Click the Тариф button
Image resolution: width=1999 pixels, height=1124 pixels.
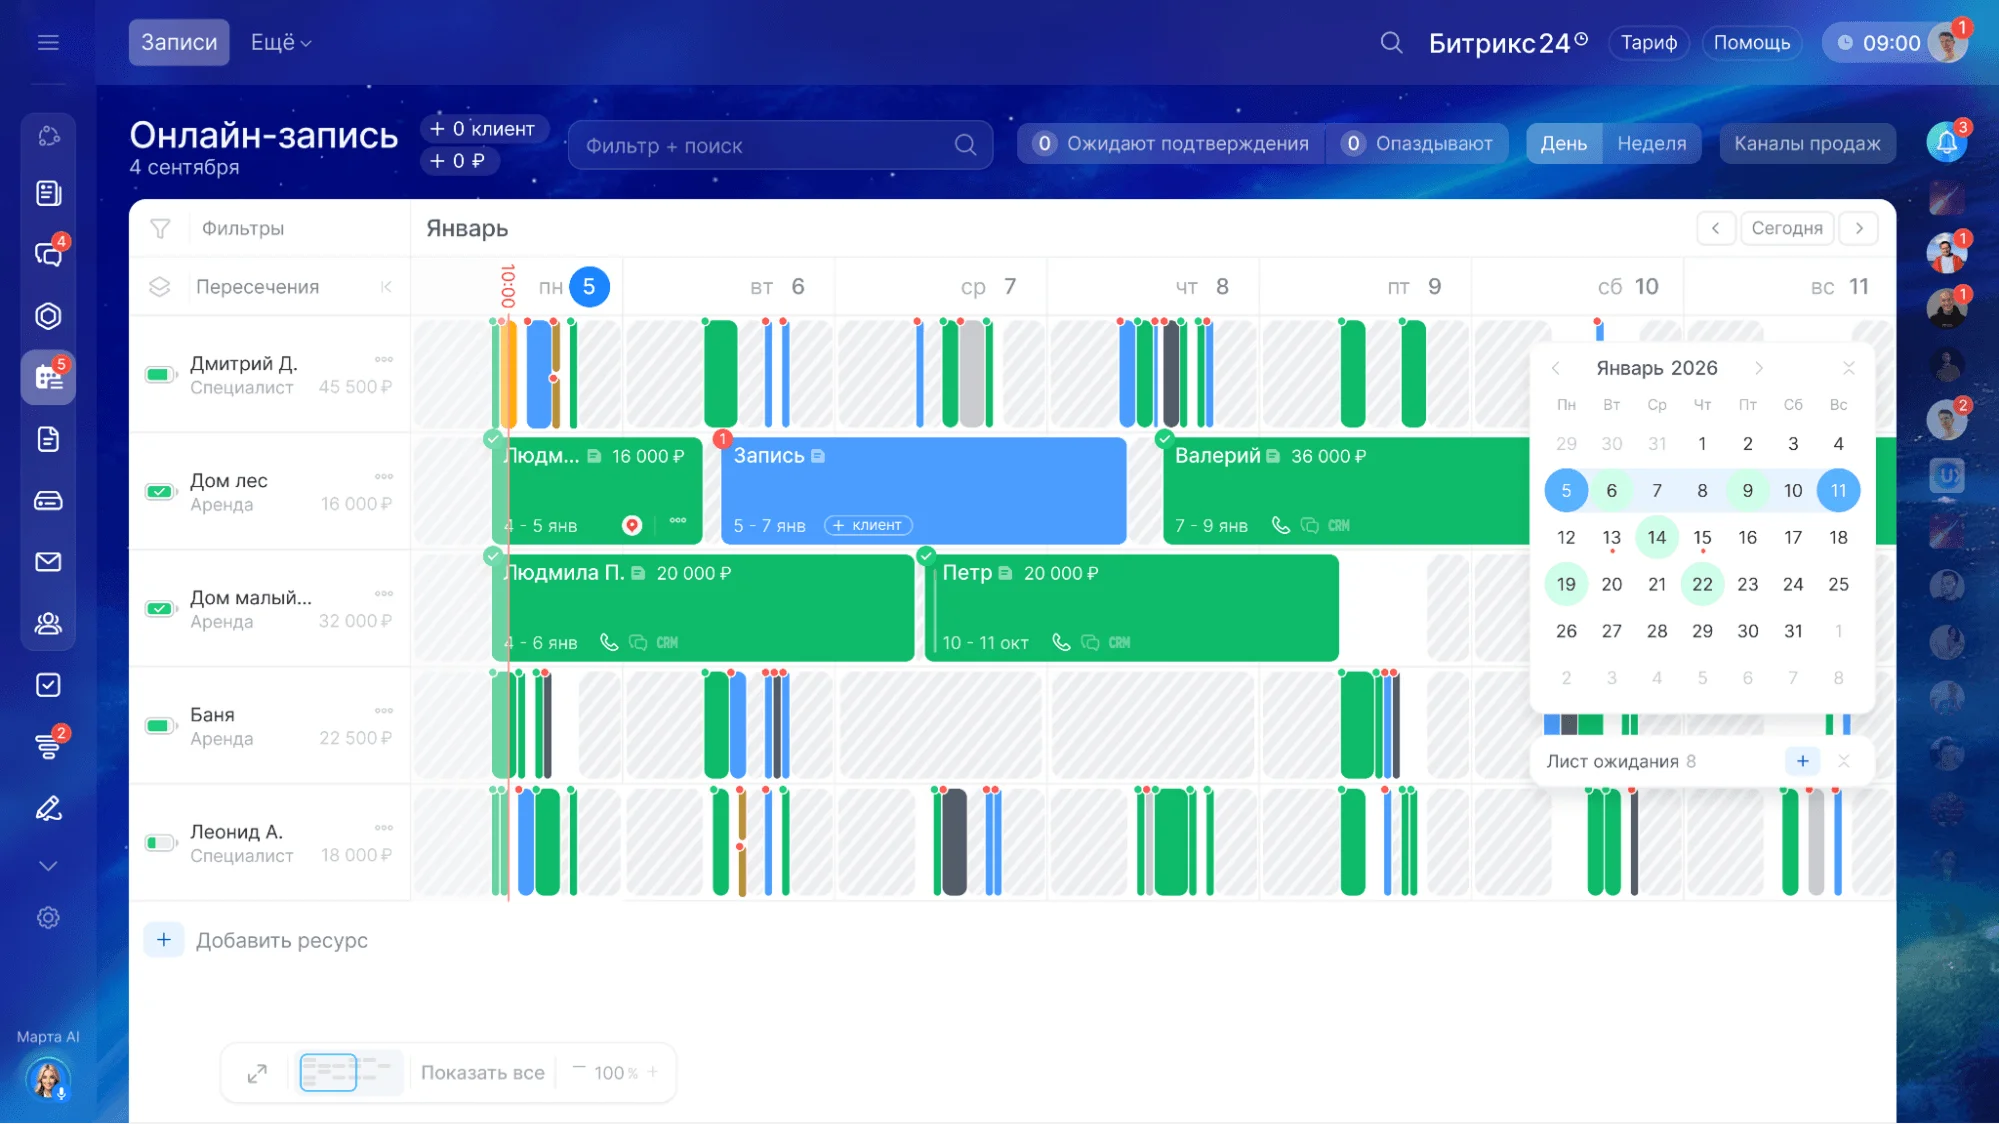[x=1648, y=43]
